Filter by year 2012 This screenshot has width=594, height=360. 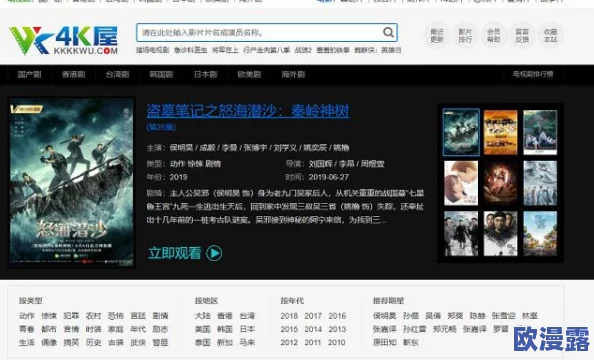(x=289, y=343)
